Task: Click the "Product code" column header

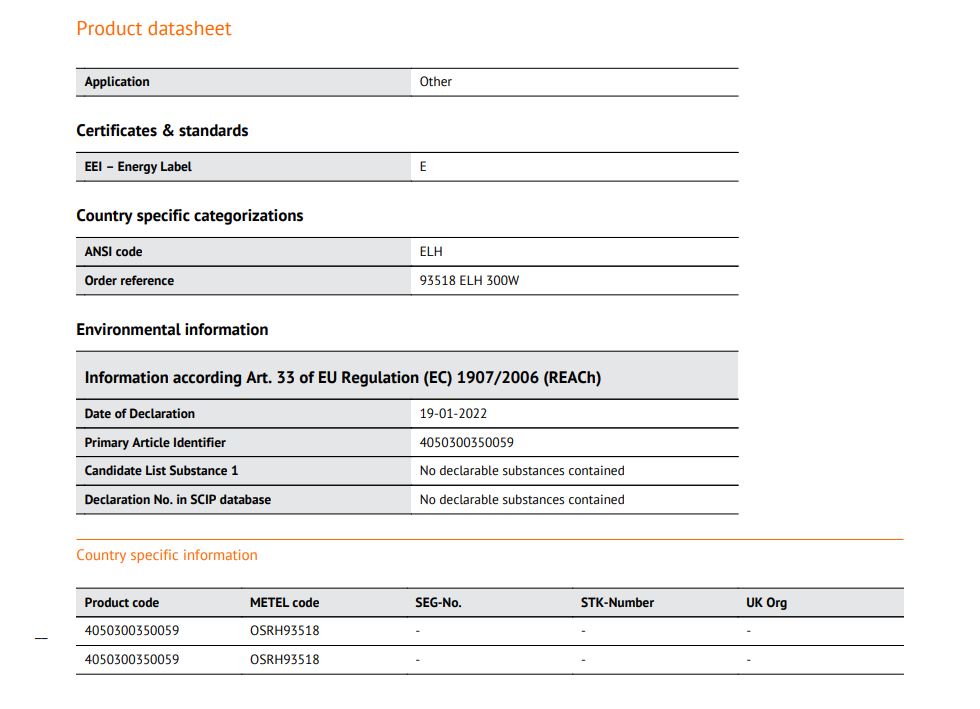Action: coord(122,603)
